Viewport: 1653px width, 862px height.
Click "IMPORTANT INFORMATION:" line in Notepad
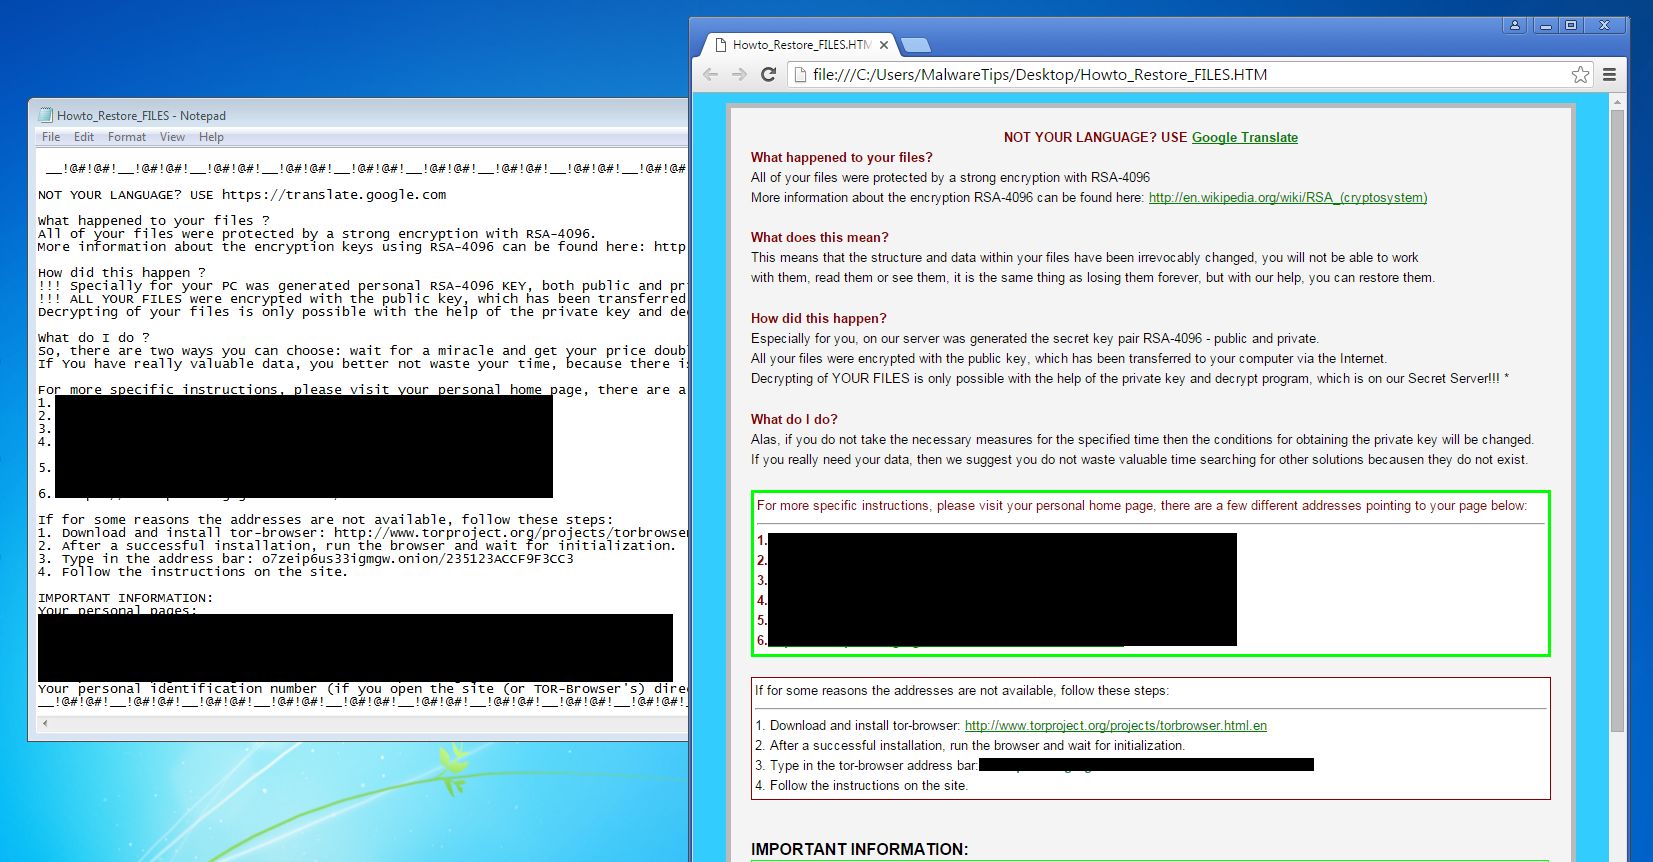coord(126,598)
